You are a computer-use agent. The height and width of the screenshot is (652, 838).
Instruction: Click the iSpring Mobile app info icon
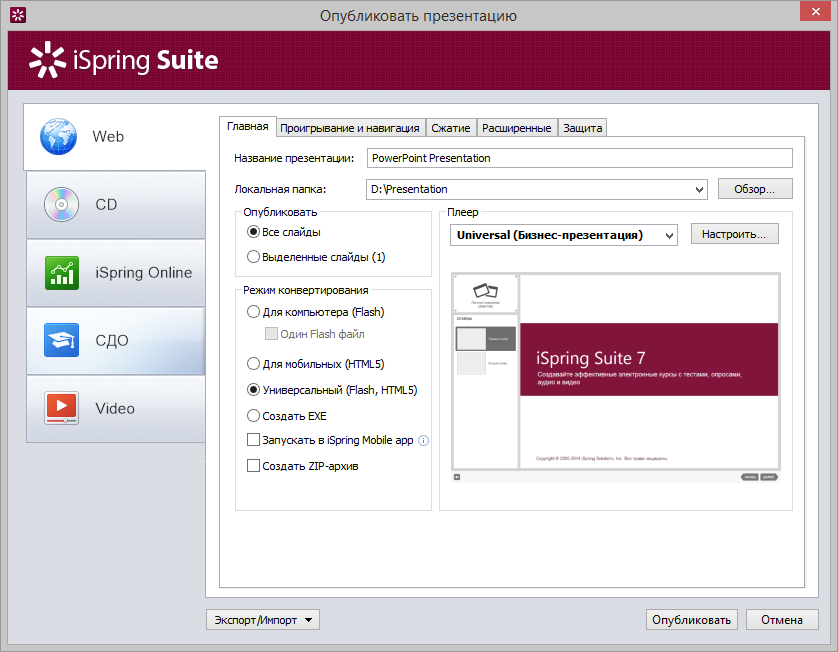[x=423, y=440]
